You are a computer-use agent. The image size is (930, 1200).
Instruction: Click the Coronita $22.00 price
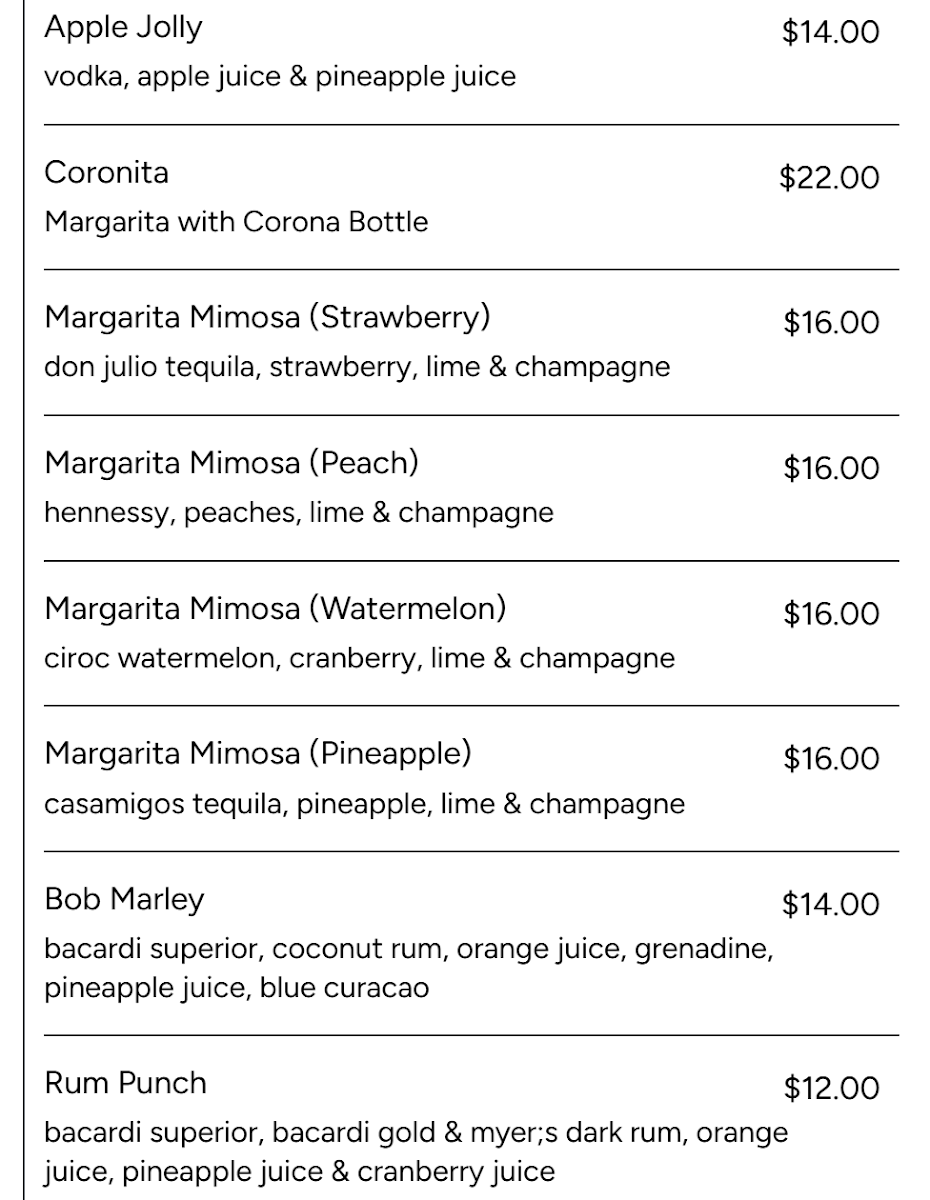tap(830, 178)
